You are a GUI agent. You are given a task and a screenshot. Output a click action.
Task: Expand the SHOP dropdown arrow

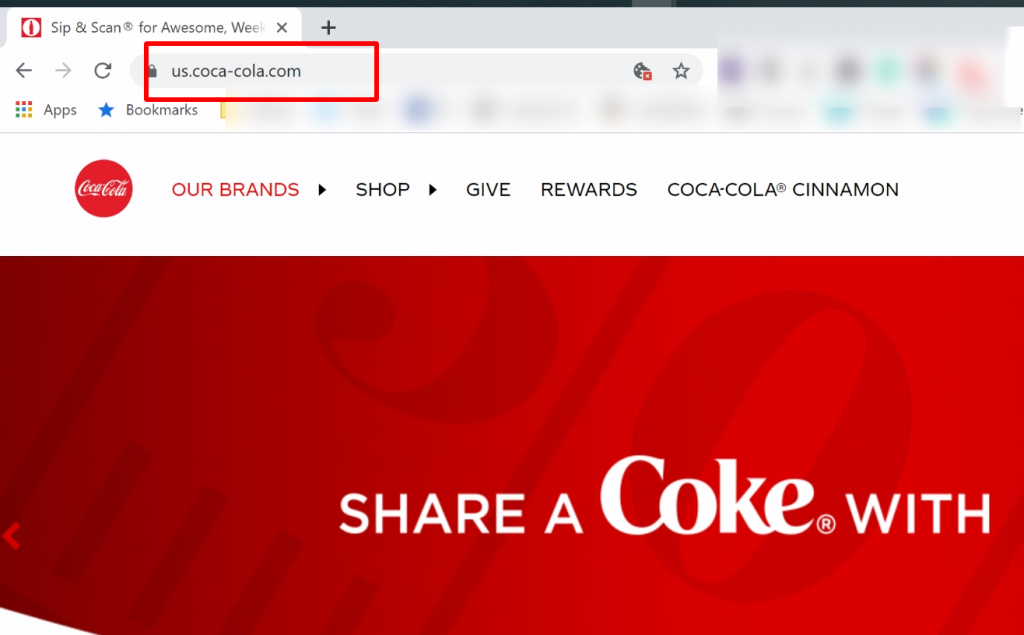pyautogui.click(x=434, y=189)
